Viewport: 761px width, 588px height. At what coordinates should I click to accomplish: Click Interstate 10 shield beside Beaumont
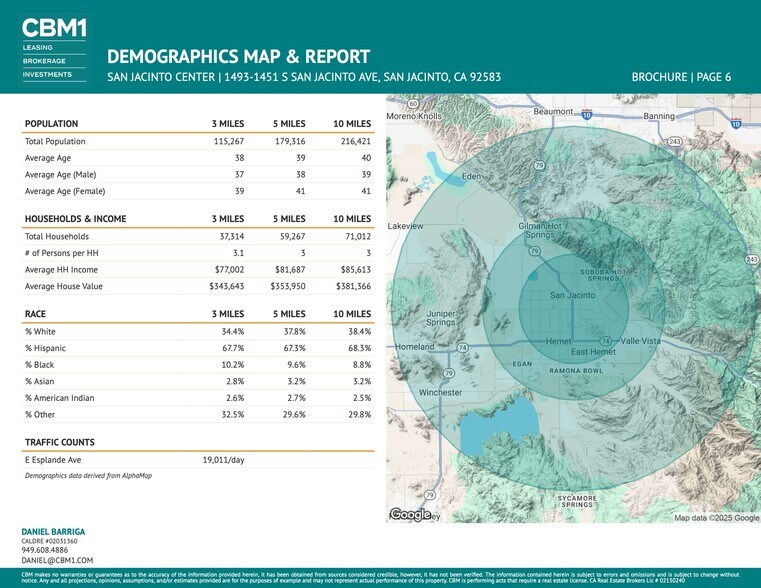[586, 115]
